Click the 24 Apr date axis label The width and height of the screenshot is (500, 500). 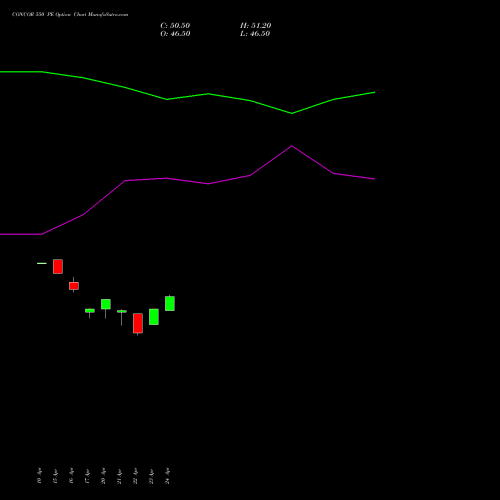[167, 476]
